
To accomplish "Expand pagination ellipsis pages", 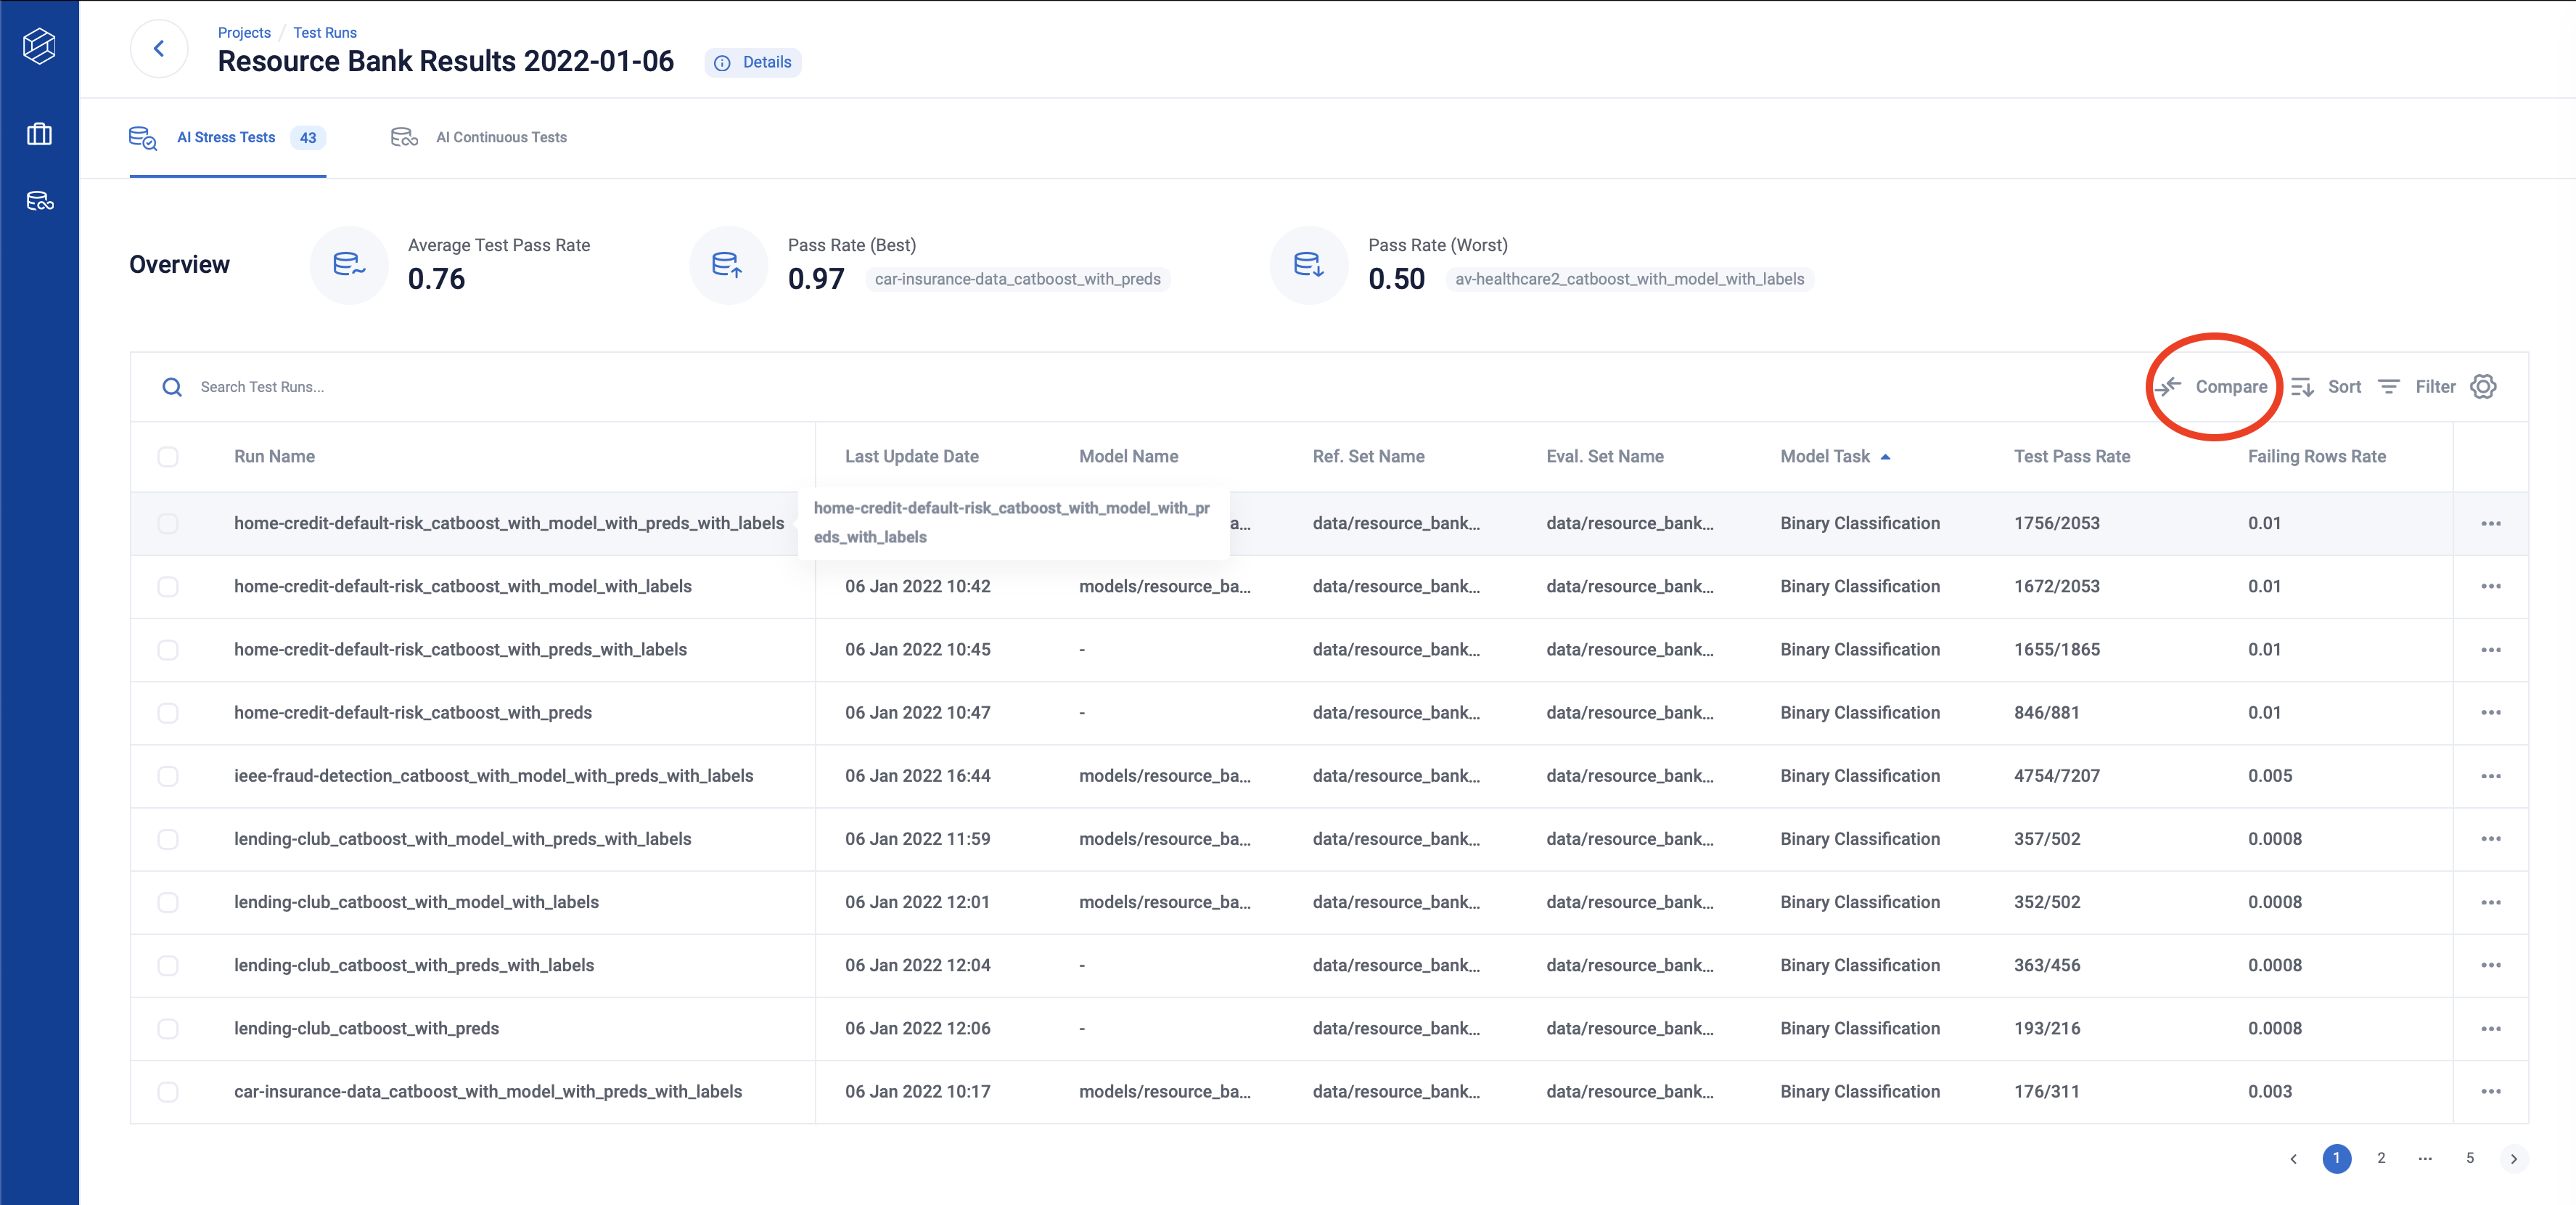I will [x=2425, y=1159].
